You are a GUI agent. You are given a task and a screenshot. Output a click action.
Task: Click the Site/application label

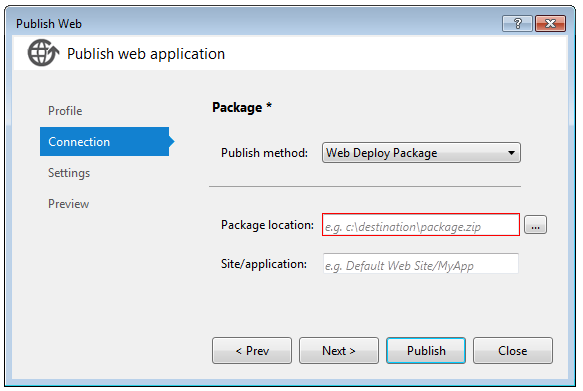[264, 264]
